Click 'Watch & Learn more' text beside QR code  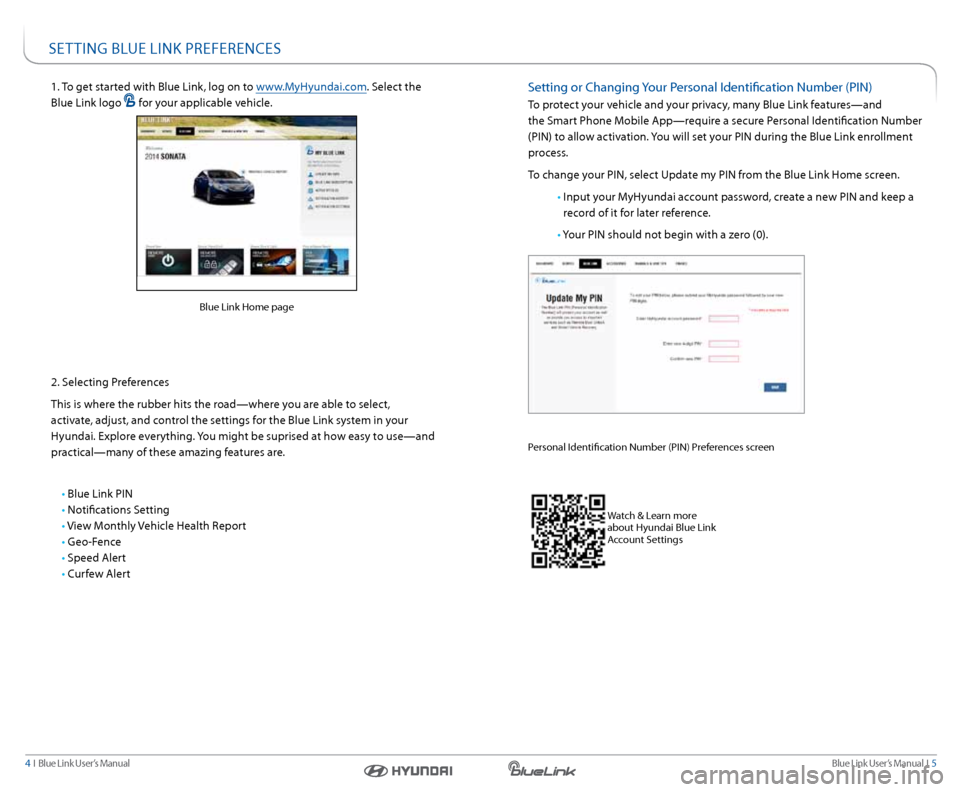coord(651,515)
